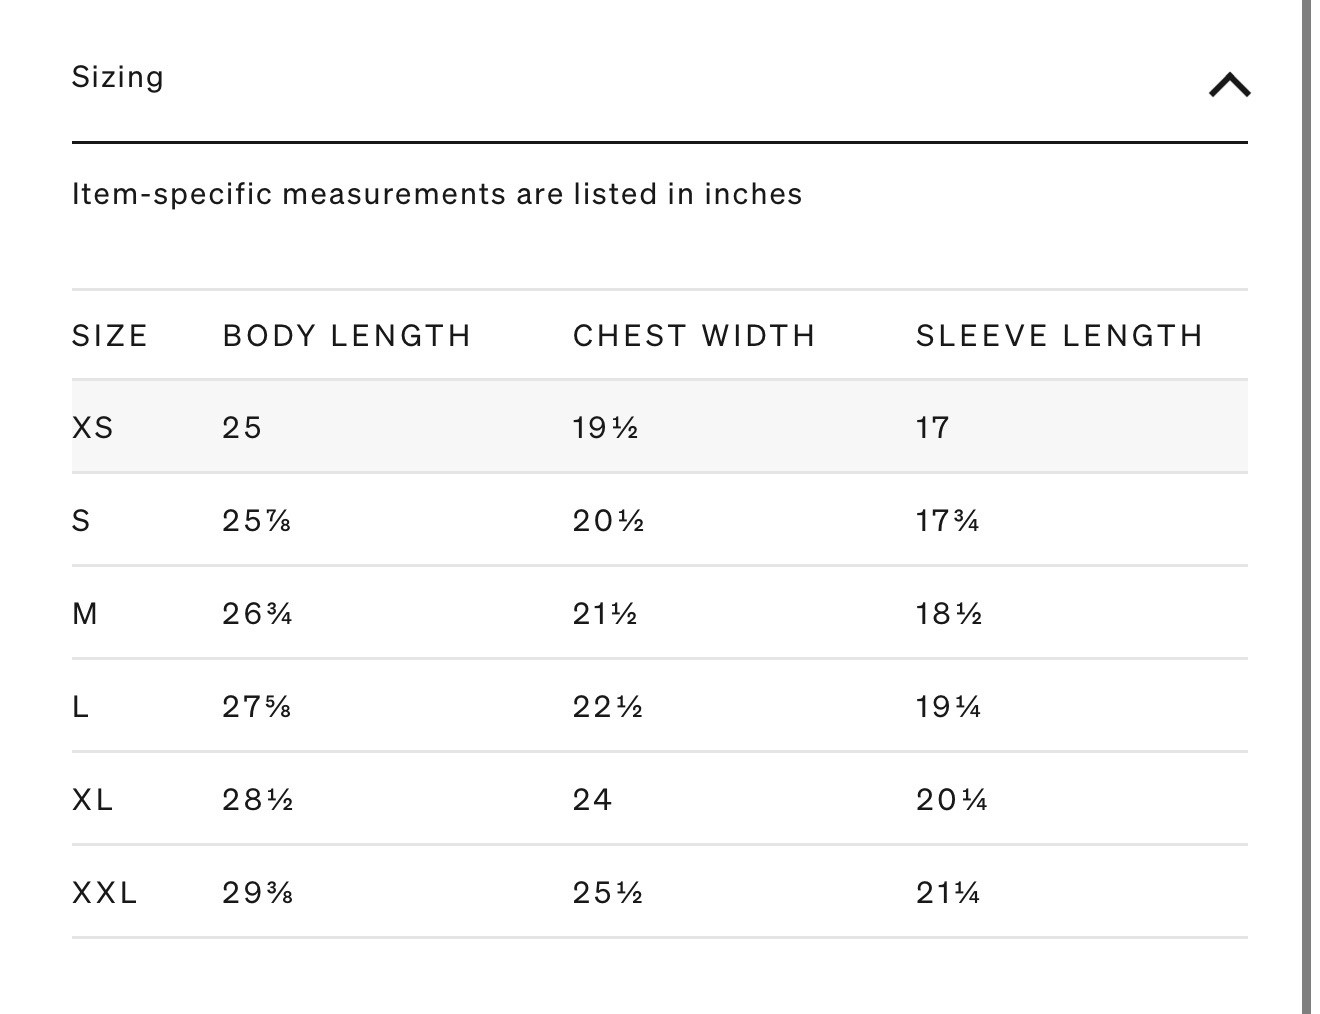Collapse the Sizing section chevron
Image resolution: width=1320 pixels, height=1014 pixels.
pyautogui.click(x=1229, y=85)
